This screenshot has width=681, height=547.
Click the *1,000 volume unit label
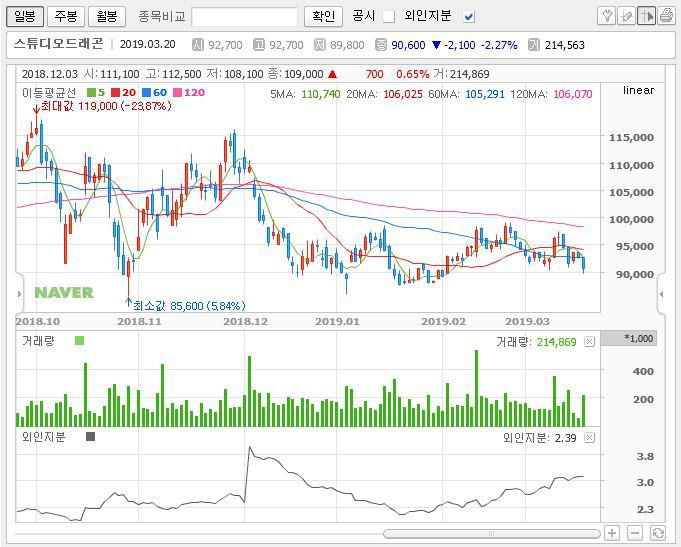pos(638,338)
